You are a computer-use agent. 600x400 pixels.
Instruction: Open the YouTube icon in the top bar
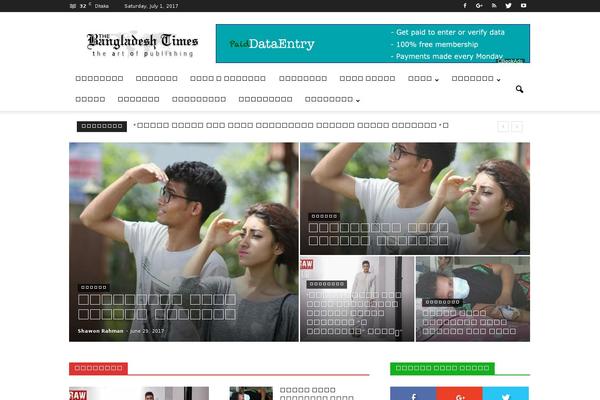[x=523, y=6]
